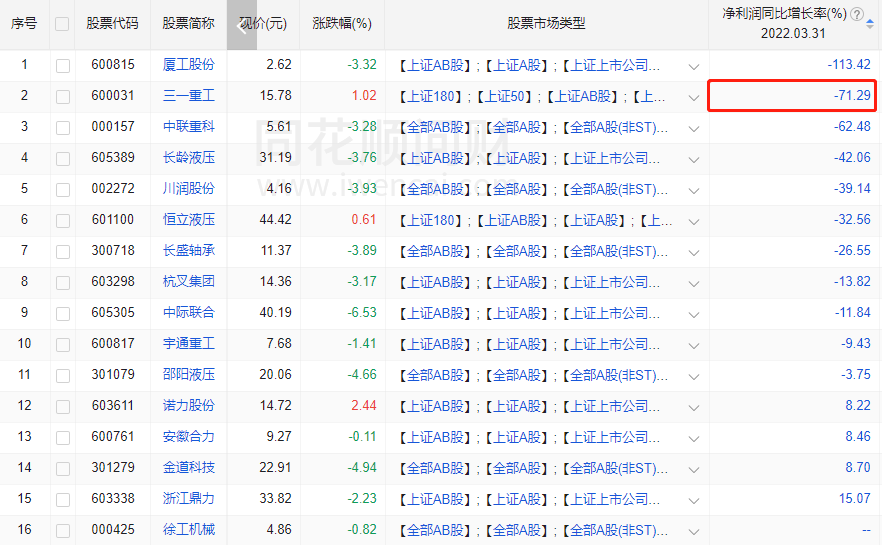Open stock link 三一重工

pos(188,96)
